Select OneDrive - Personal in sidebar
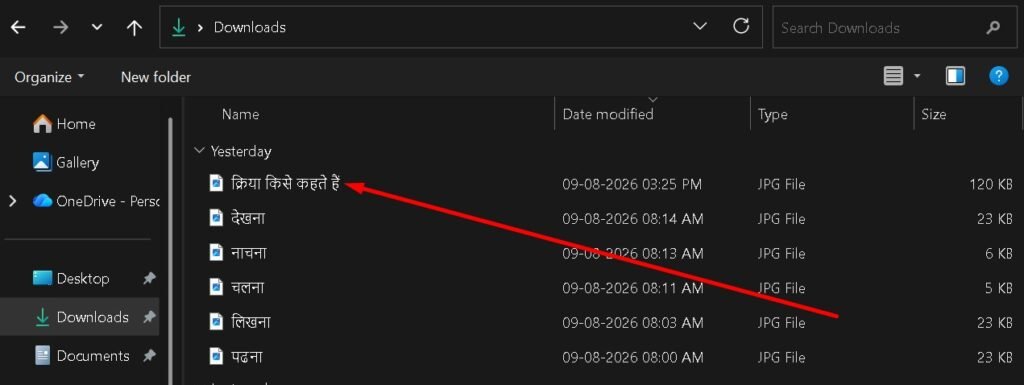This screenshot has width=1024, height=385. tap(96, 201)
